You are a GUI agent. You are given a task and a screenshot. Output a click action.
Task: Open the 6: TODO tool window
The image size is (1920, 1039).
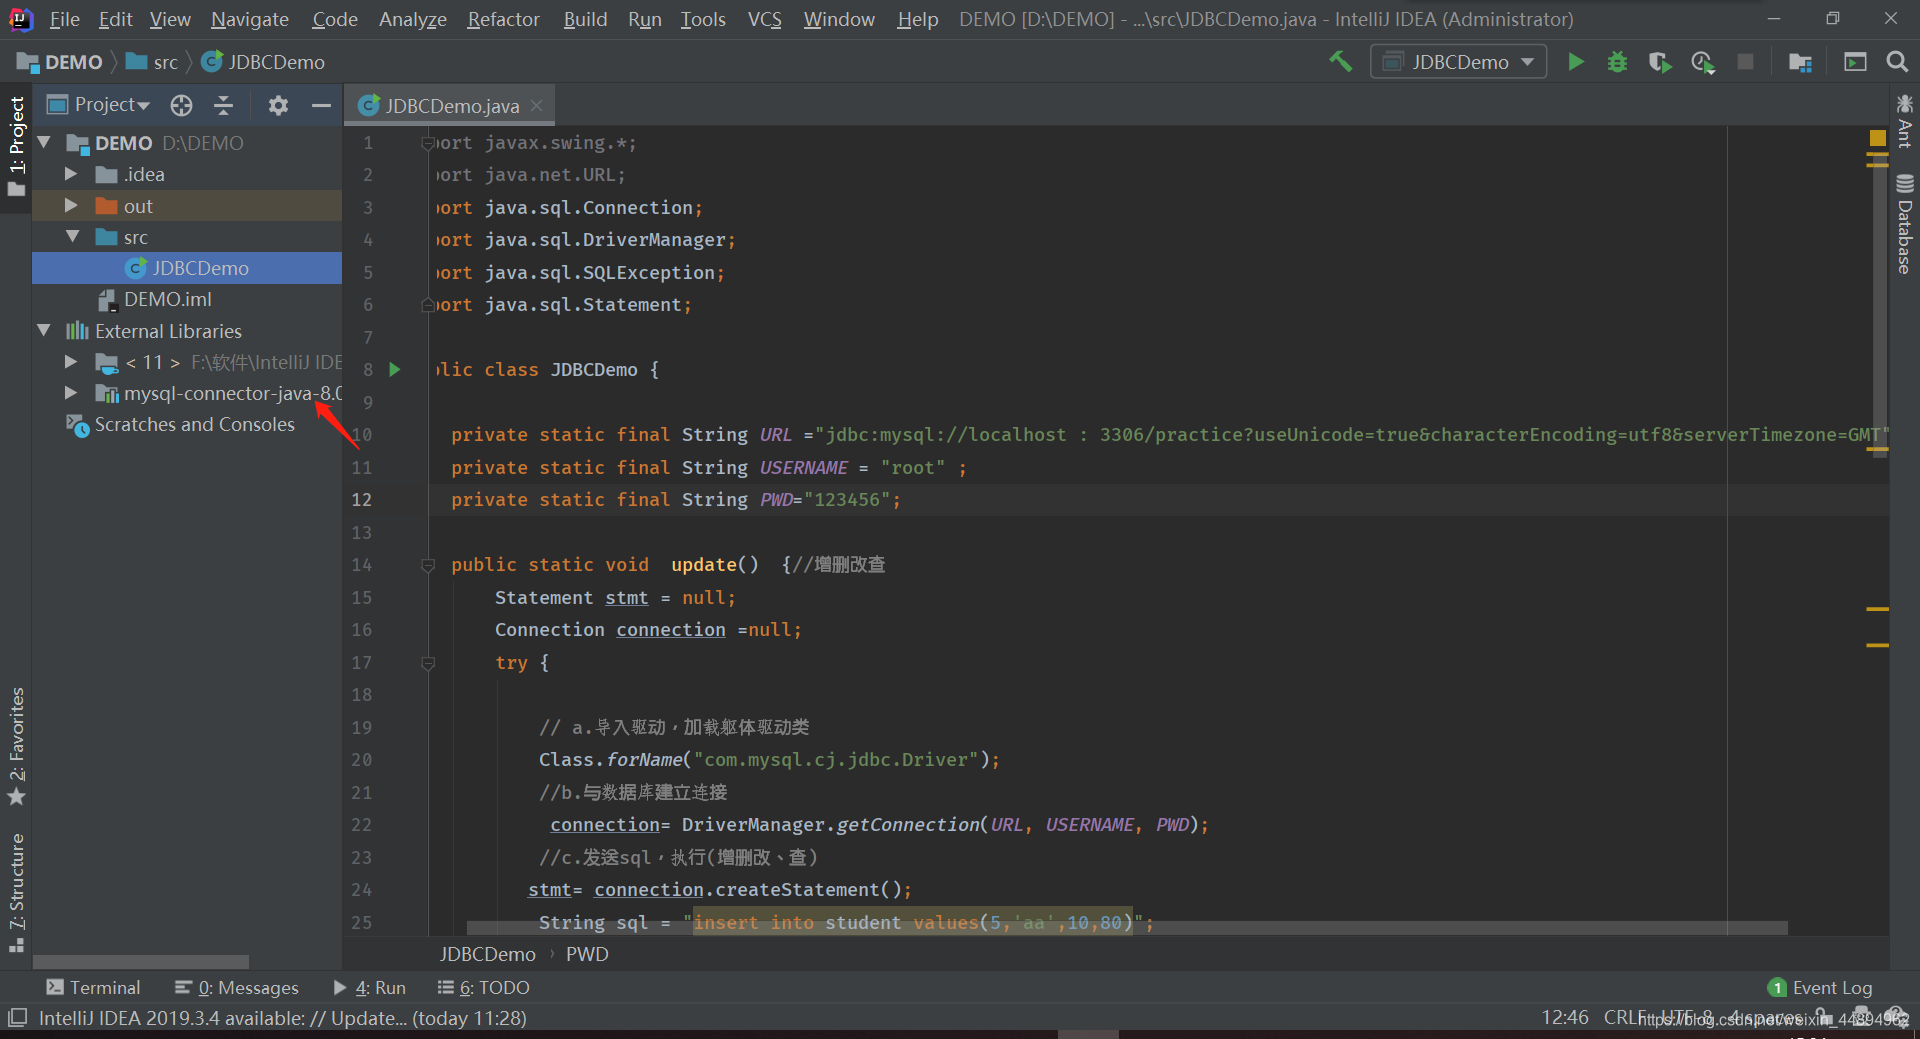pyautogui.click(x=484, y=987)
